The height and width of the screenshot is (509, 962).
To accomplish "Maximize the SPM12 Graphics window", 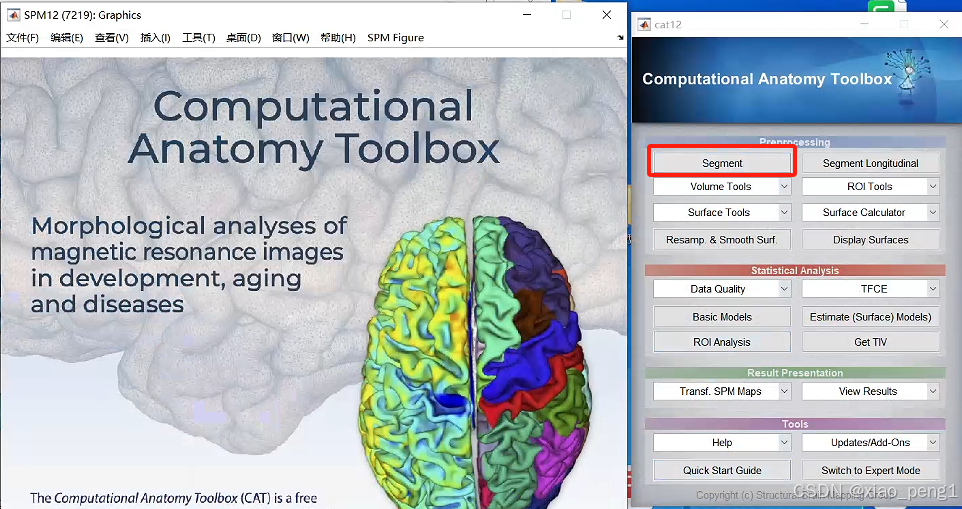I will click(566, 15).
